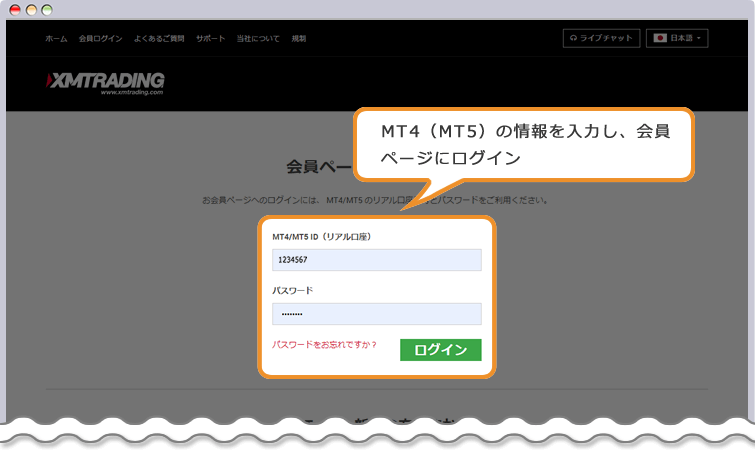
Task: Click the yellow minimize window button
Action: [x=31, y=10]
